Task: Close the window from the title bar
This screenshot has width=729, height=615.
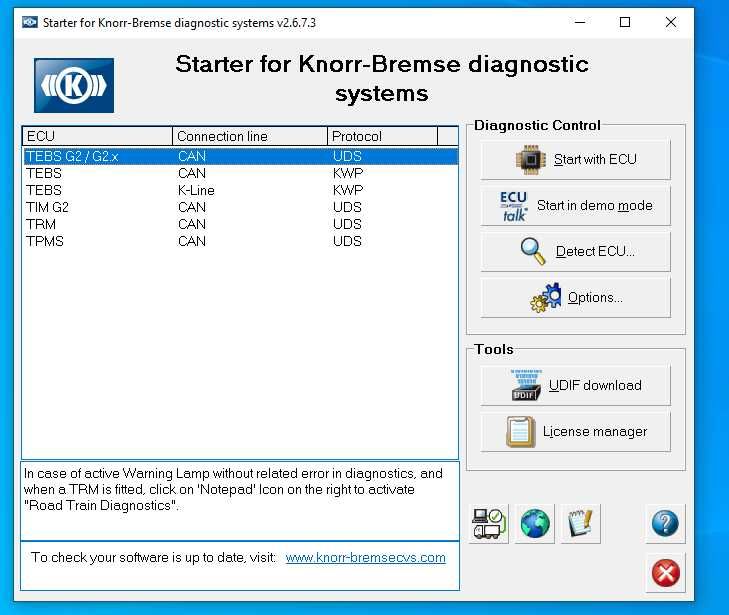Action: pyautogui.click(x=670, y=22)
